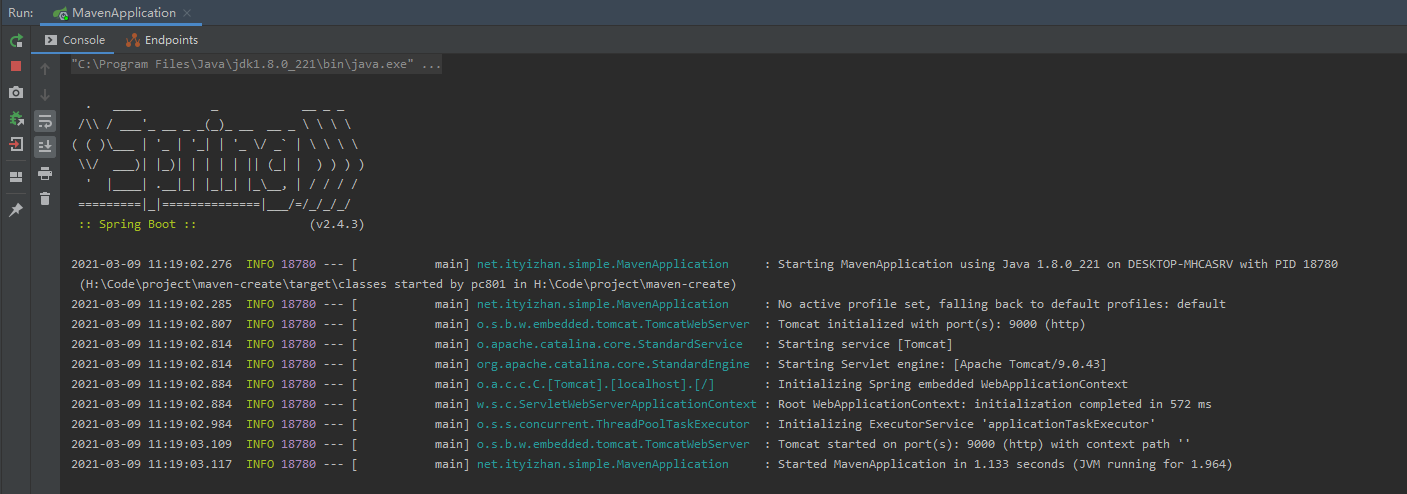Screen dimensions: 1407x494
Task: Click 'No active profile set' log message
Action: (x=1002, y=304)
